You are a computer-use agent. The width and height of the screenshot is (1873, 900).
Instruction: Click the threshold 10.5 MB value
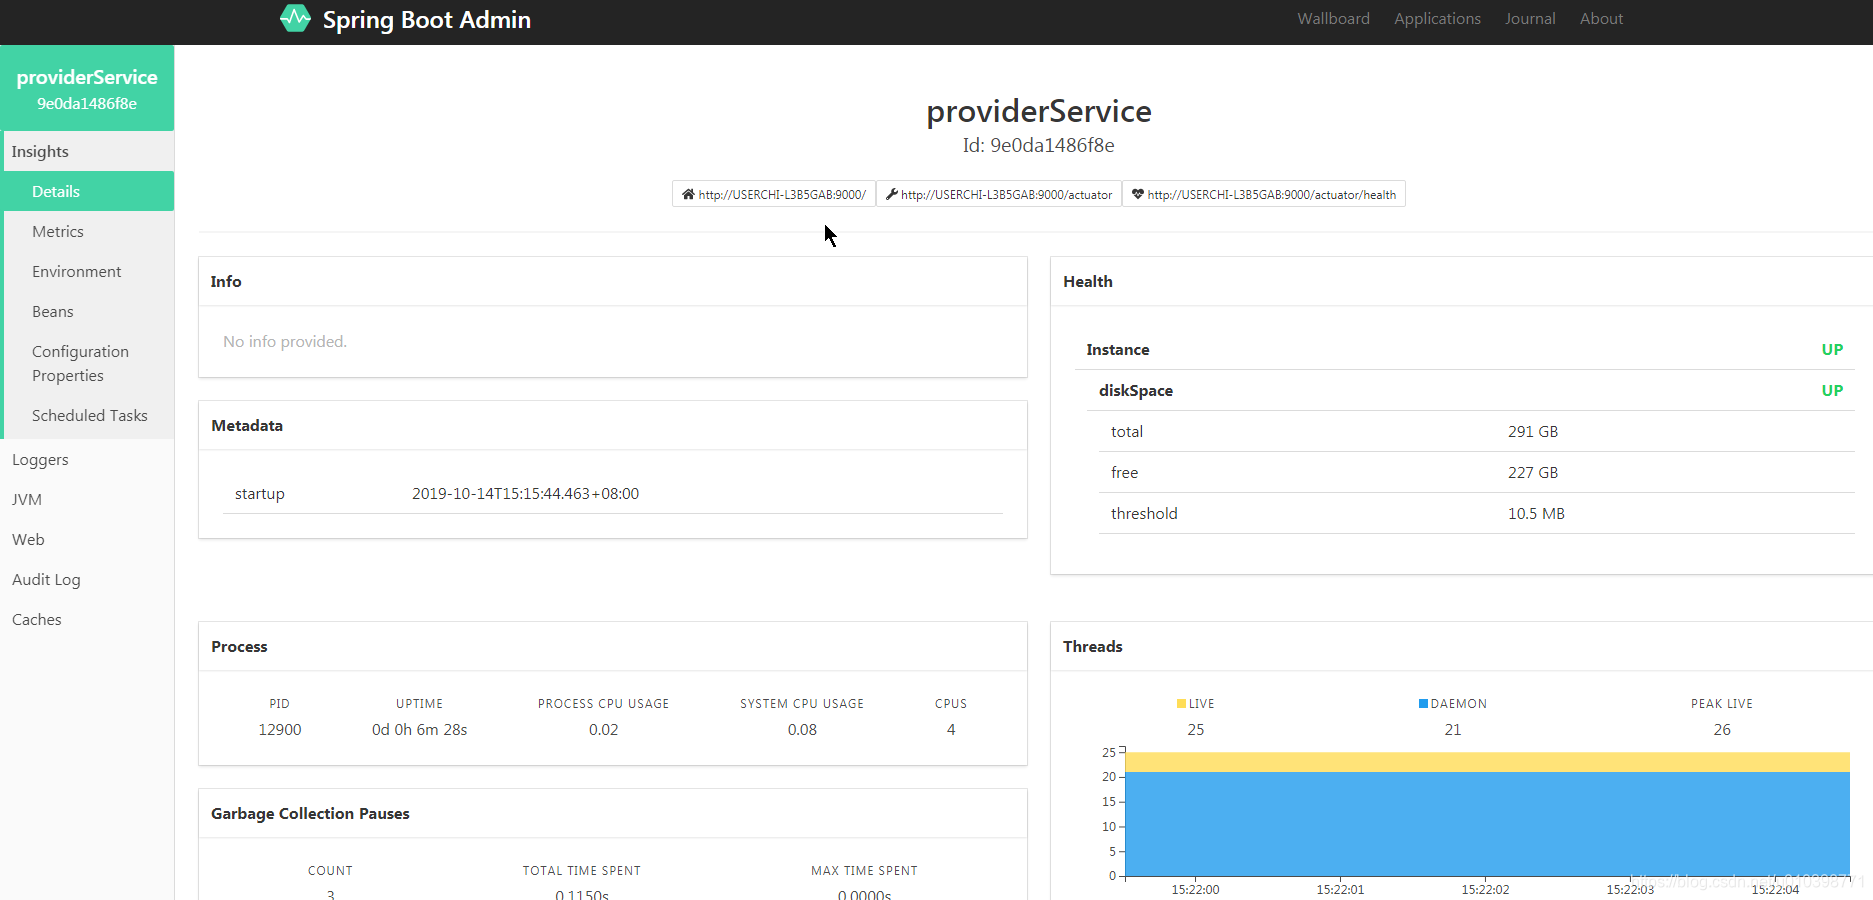tap(1536, 513)
